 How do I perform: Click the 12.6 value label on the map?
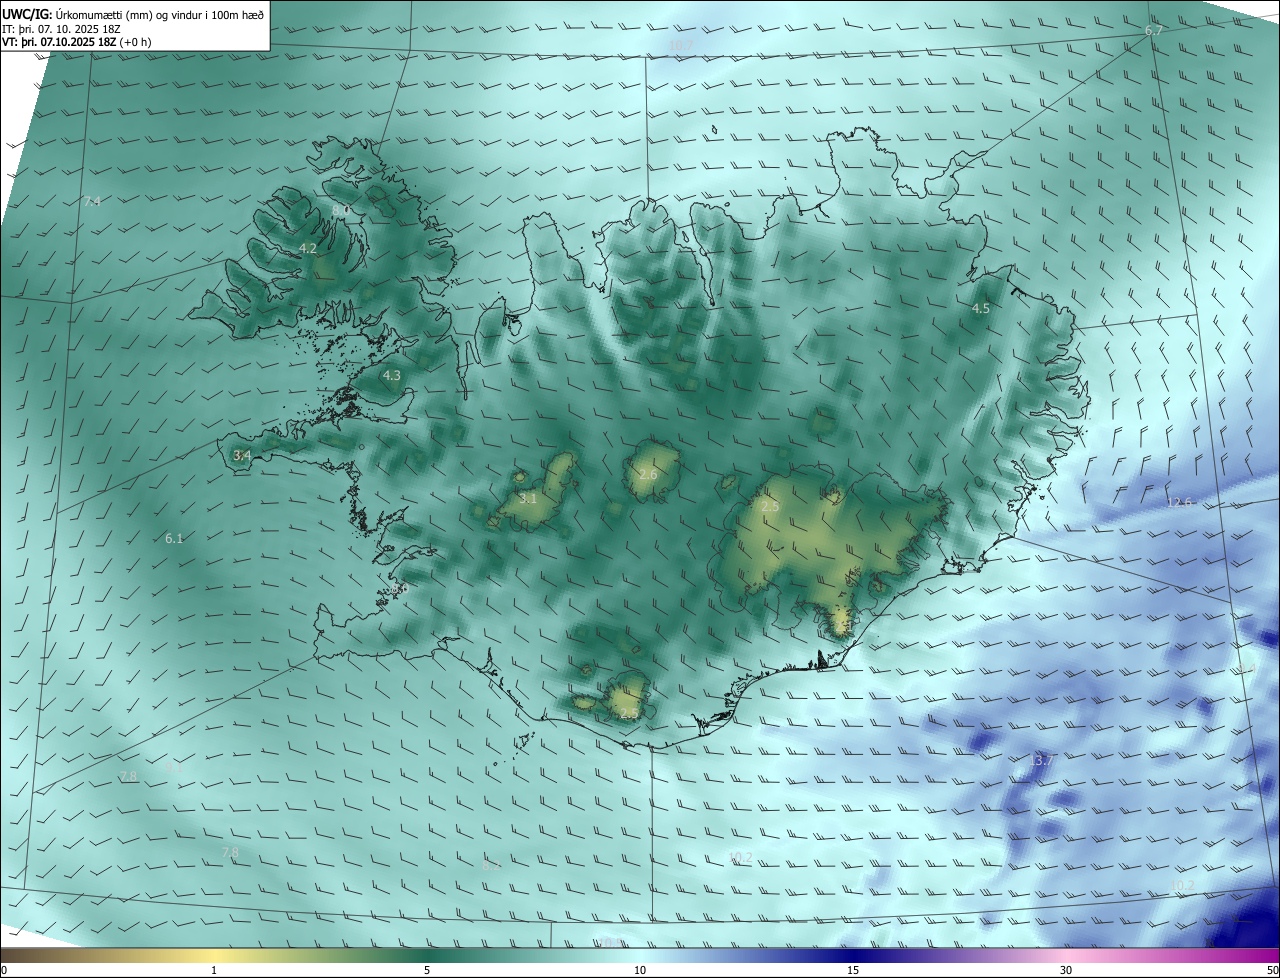(1179, 502)
